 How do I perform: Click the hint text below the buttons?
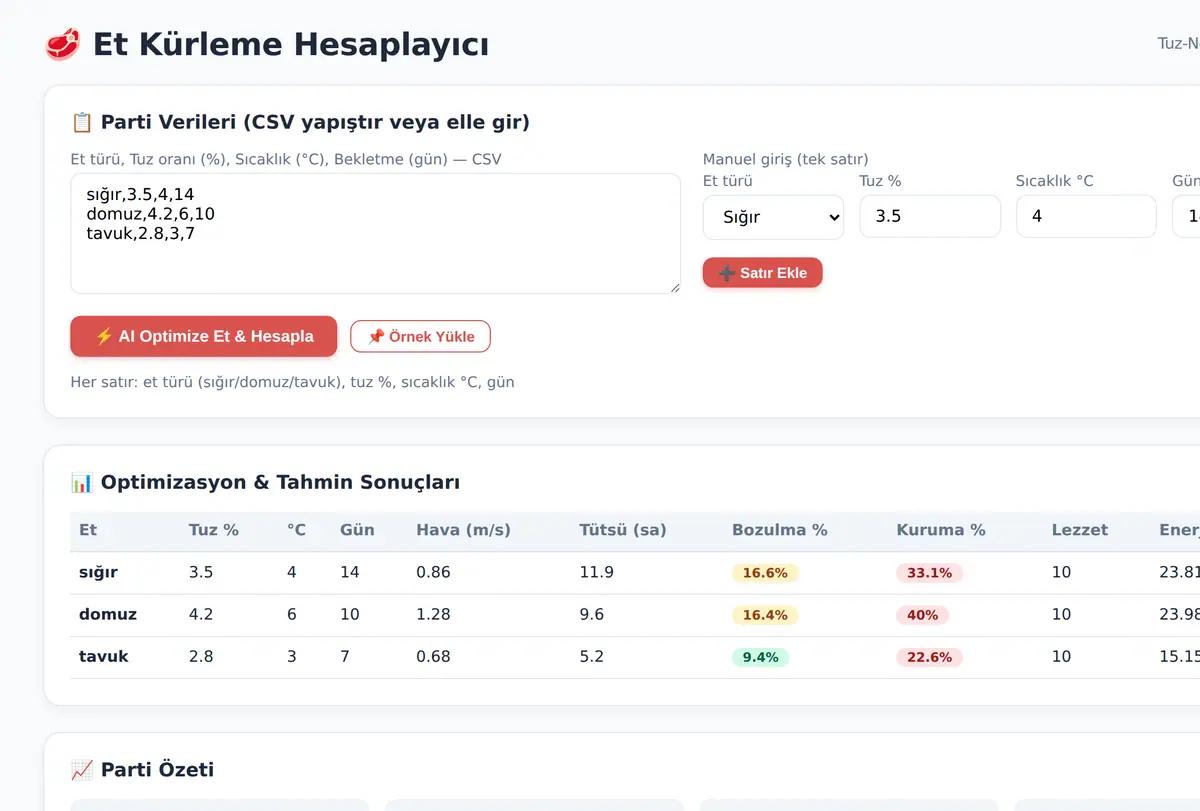[x=293, y=382]
